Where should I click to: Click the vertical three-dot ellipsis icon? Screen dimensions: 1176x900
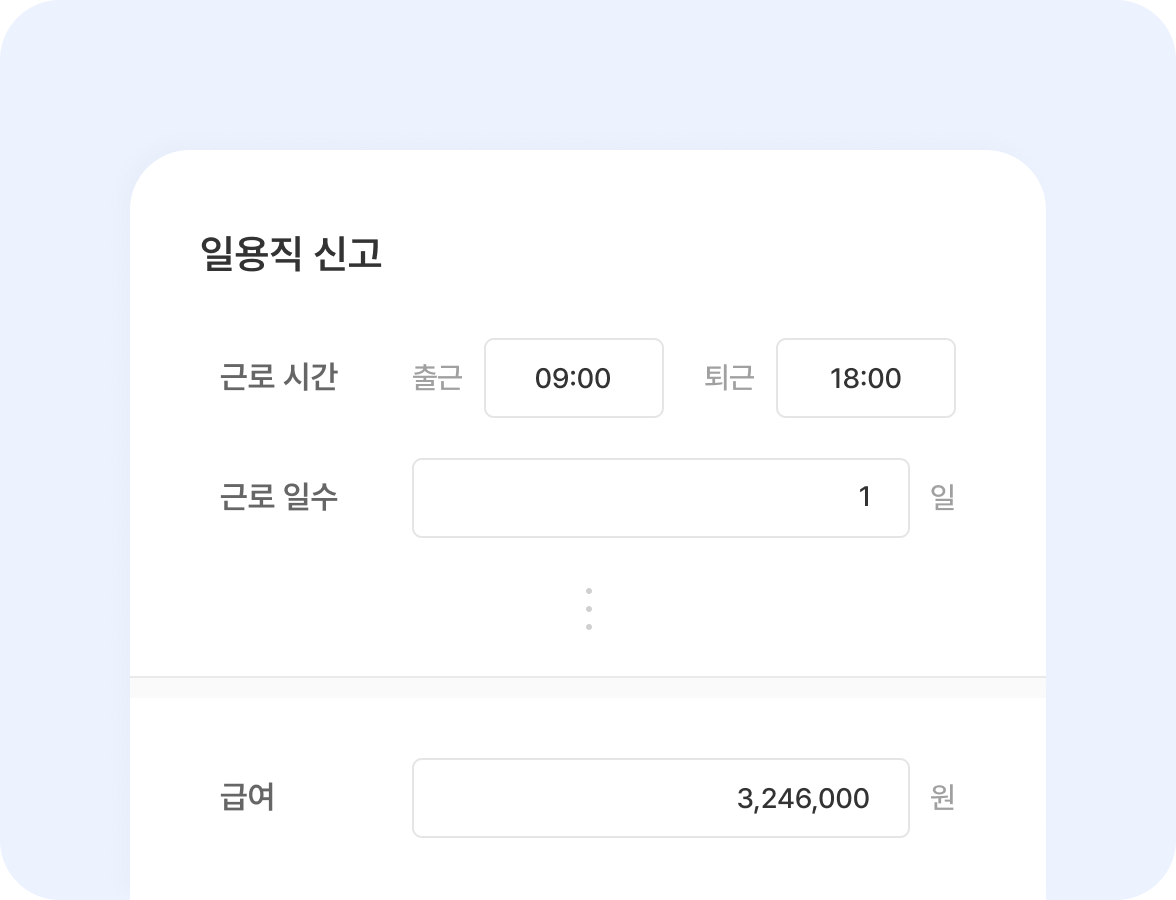[588, 609]
